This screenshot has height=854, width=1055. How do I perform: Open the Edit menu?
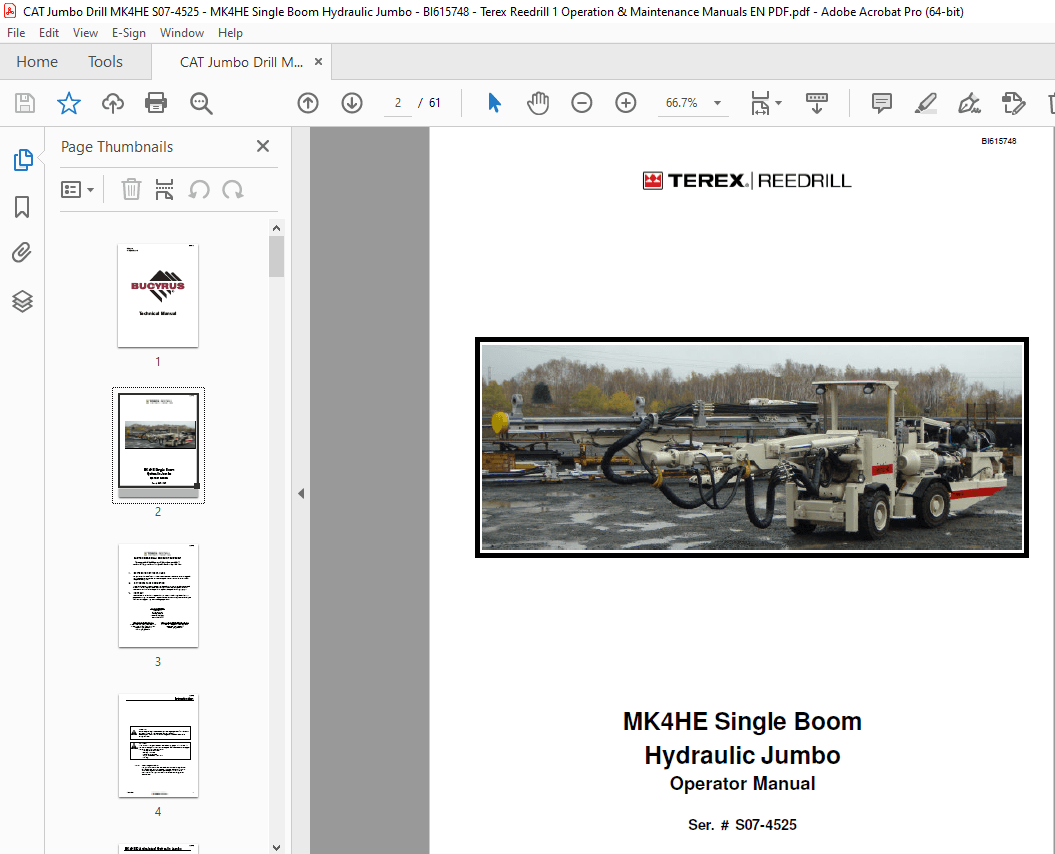point(48,33)
